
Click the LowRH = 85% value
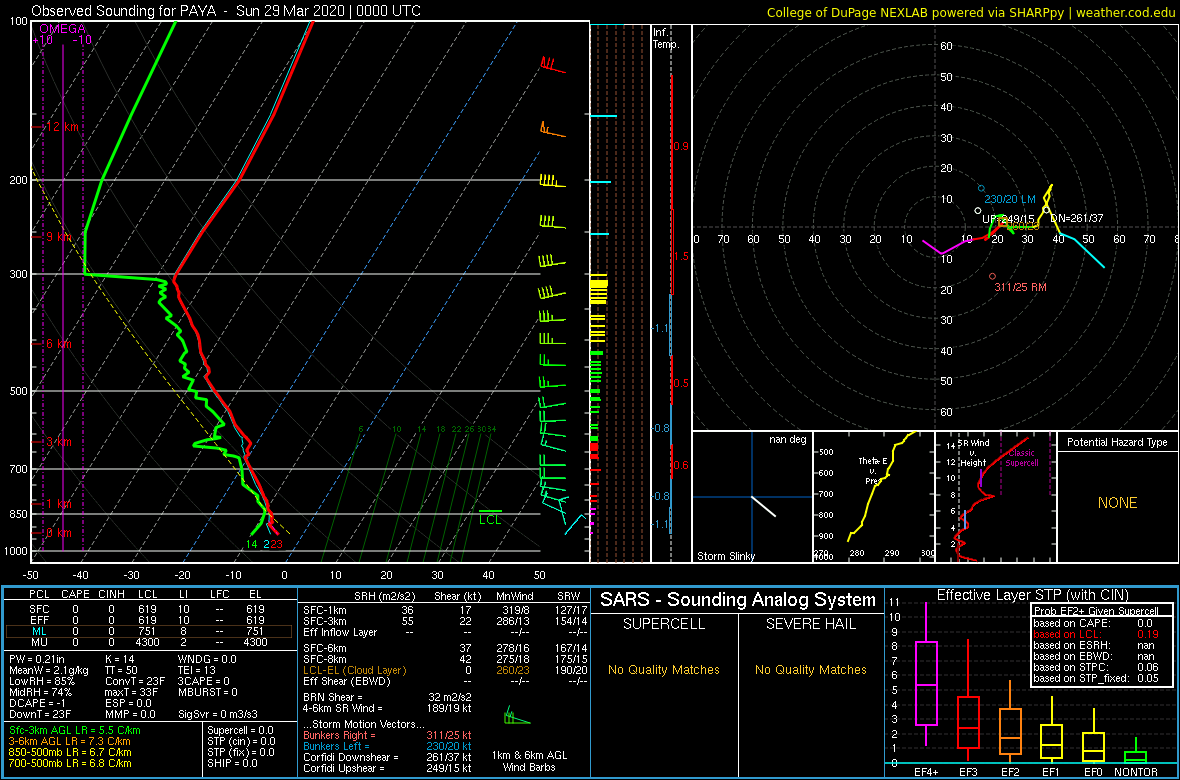tap(40, 683)
